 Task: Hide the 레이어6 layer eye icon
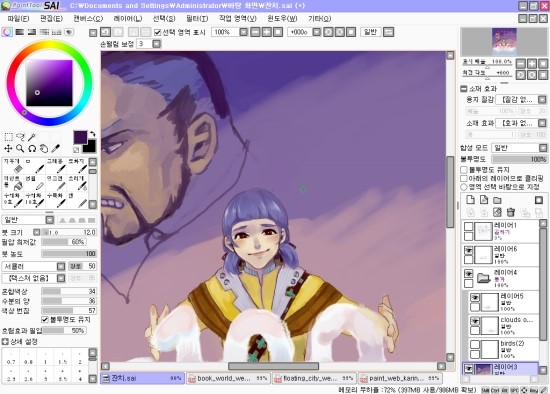click(468, 250)
